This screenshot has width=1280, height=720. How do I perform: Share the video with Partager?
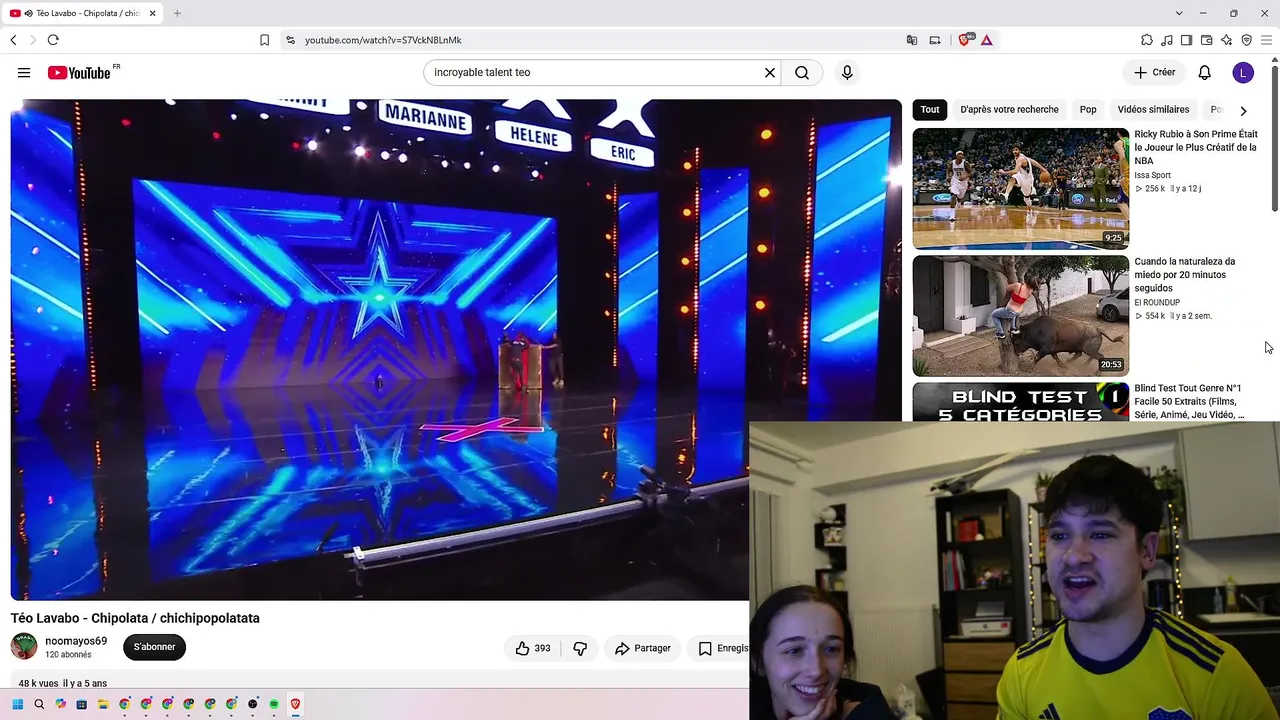643,648
